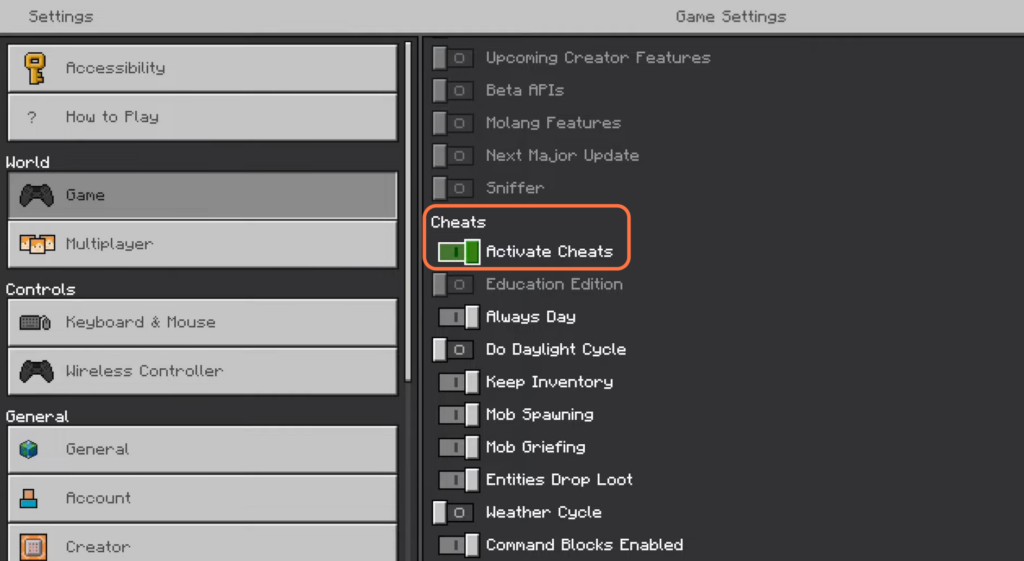Screen dimensions: 1024x561
Task: Open the Accessibility settings tab
Action: pos(202,68)
